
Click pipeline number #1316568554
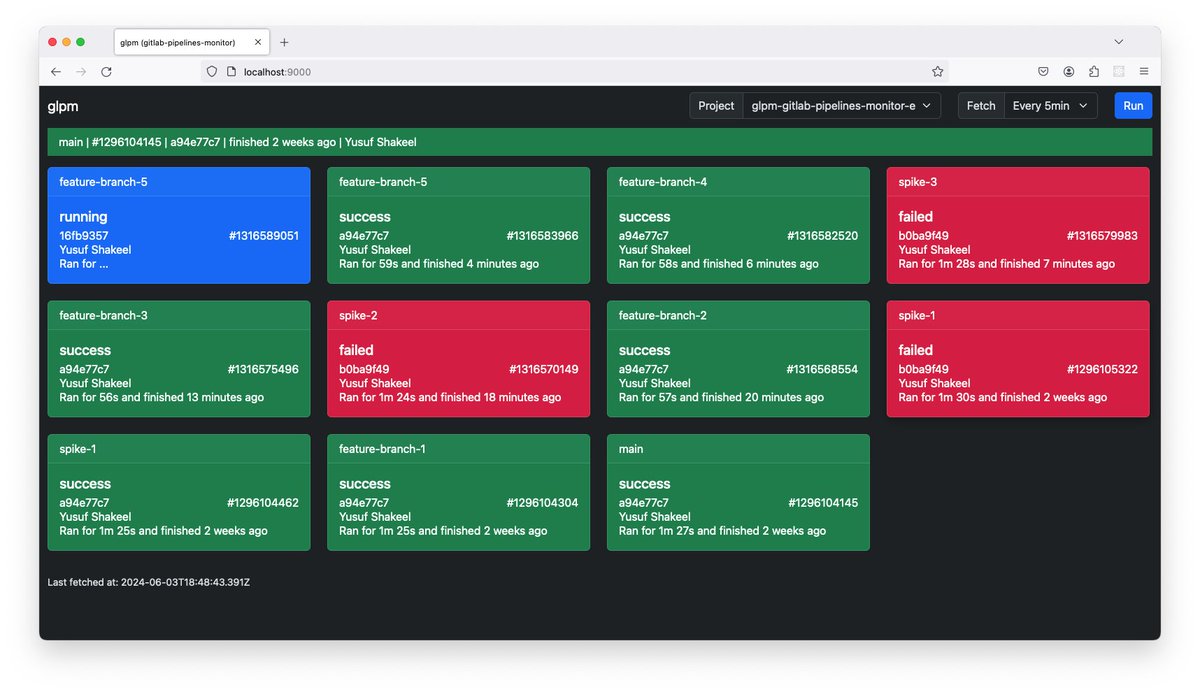[823, 369]
